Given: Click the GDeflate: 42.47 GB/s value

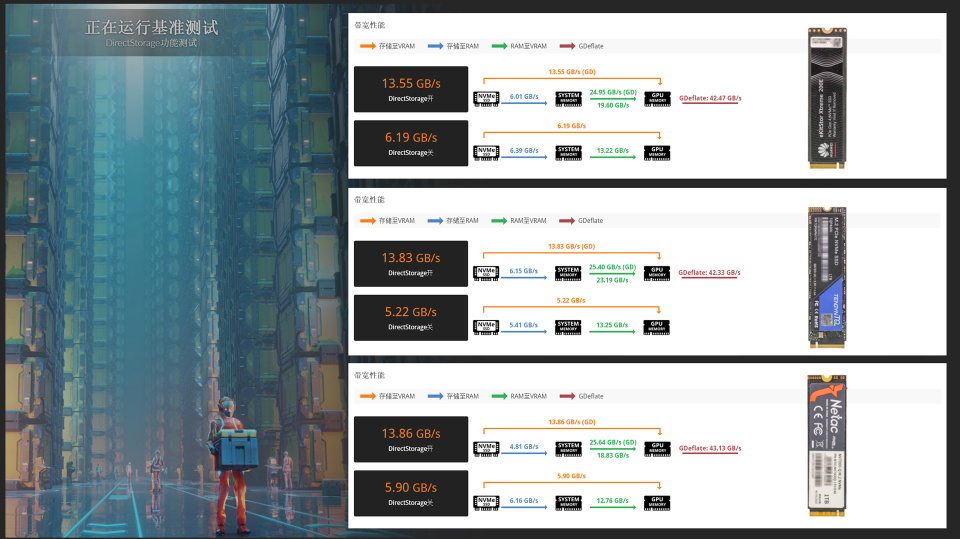Looking at the screenshot, I should coord(710,98).
